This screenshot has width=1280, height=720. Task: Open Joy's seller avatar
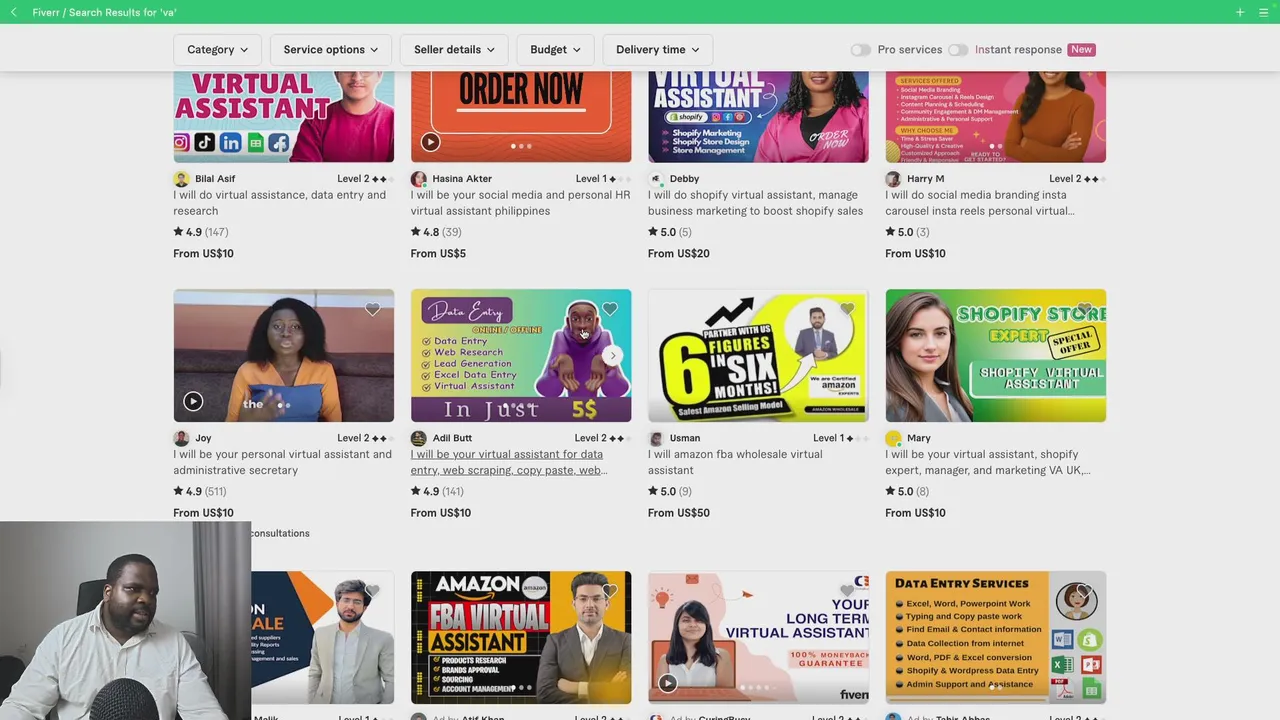(181, 438)
